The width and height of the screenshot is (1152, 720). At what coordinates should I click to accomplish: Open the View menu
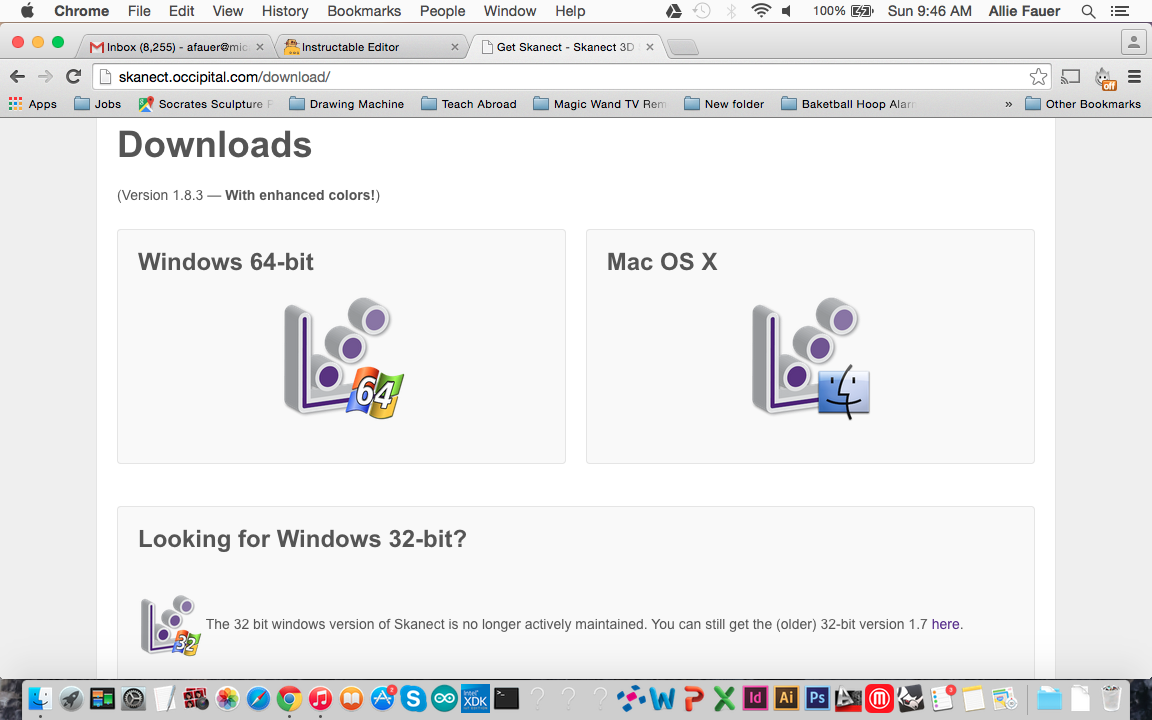click(x=228, y=11)
